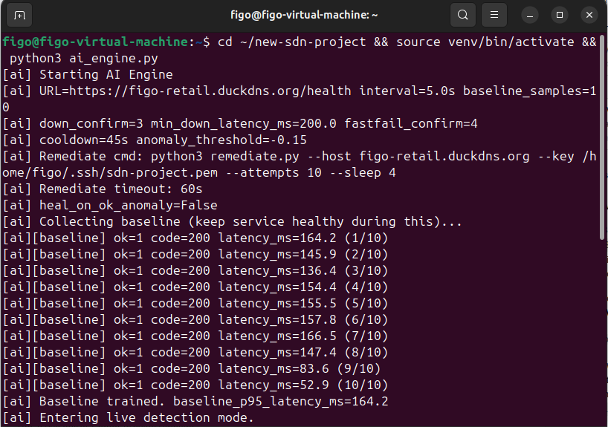This screenshot has width=608, height=428.
Task: Open a new terminal tab
Action: click(x=19, y=15)
